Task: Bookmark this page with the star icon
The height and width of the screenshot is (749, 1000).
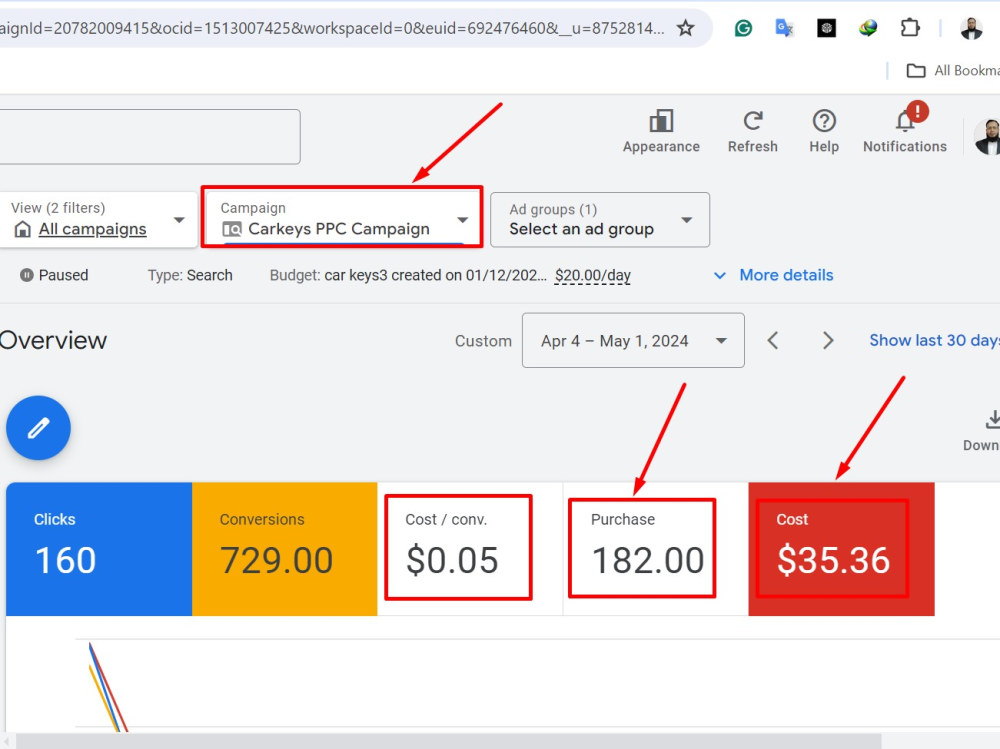Action: pyautogui.click(x=686, y=28)
